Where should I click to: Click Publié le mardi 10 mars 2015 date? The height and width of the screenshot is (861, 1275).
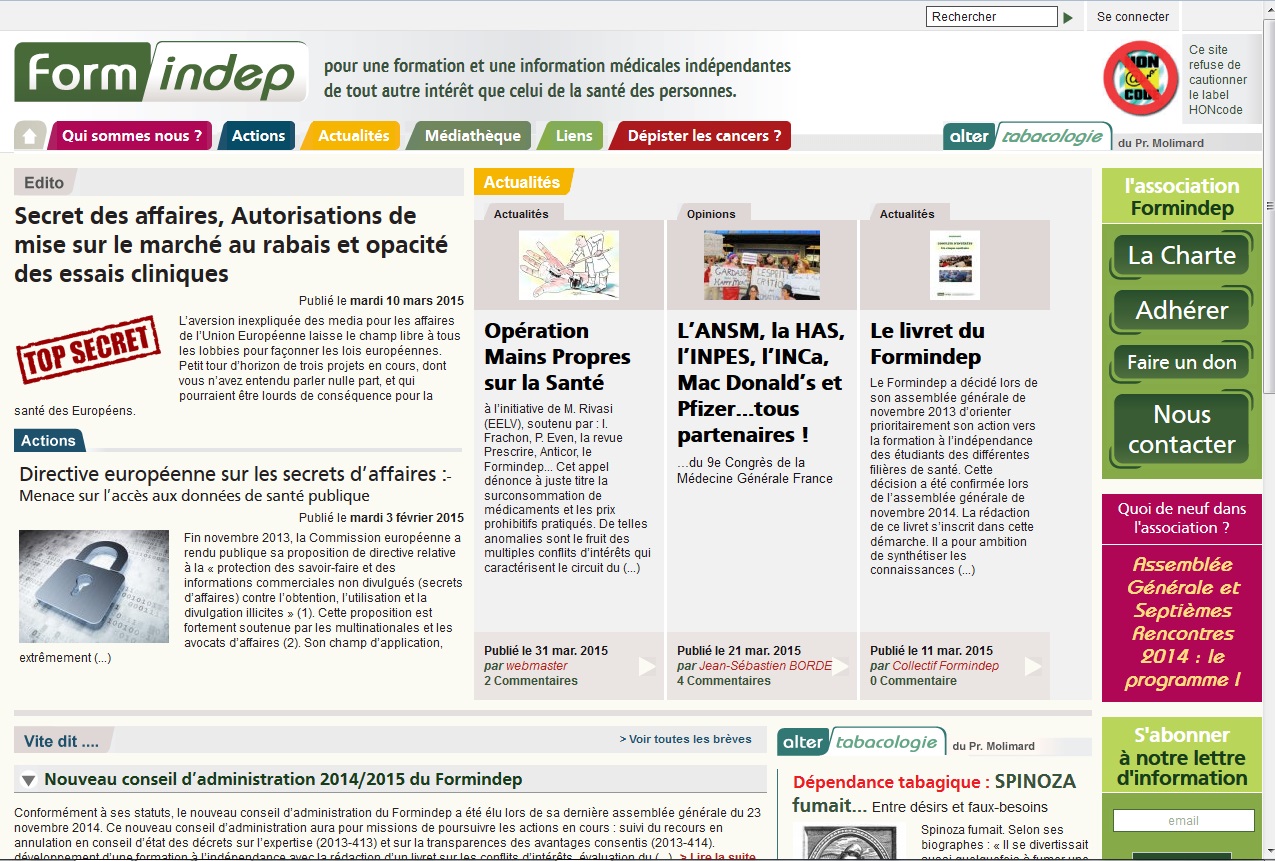click(381, 300)
